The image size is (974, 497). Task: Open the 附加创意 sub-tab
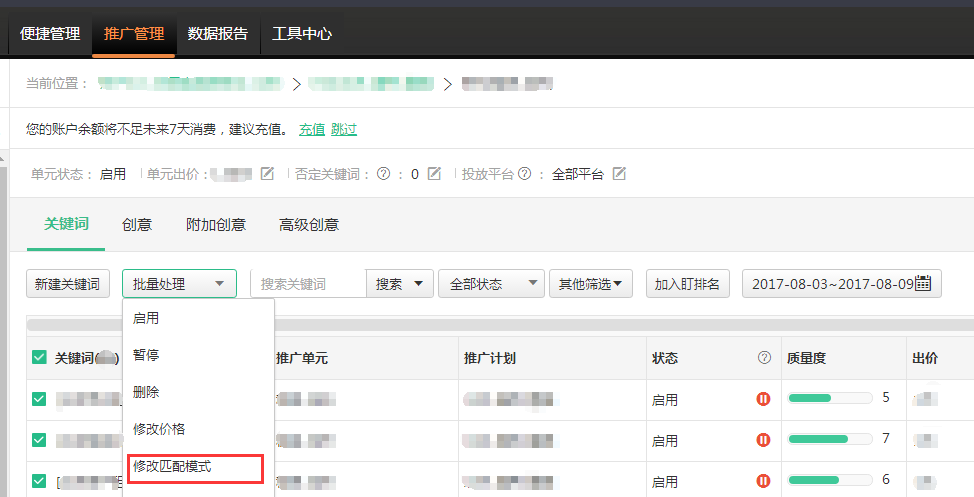pyautogui.click(x=216, y=224)
